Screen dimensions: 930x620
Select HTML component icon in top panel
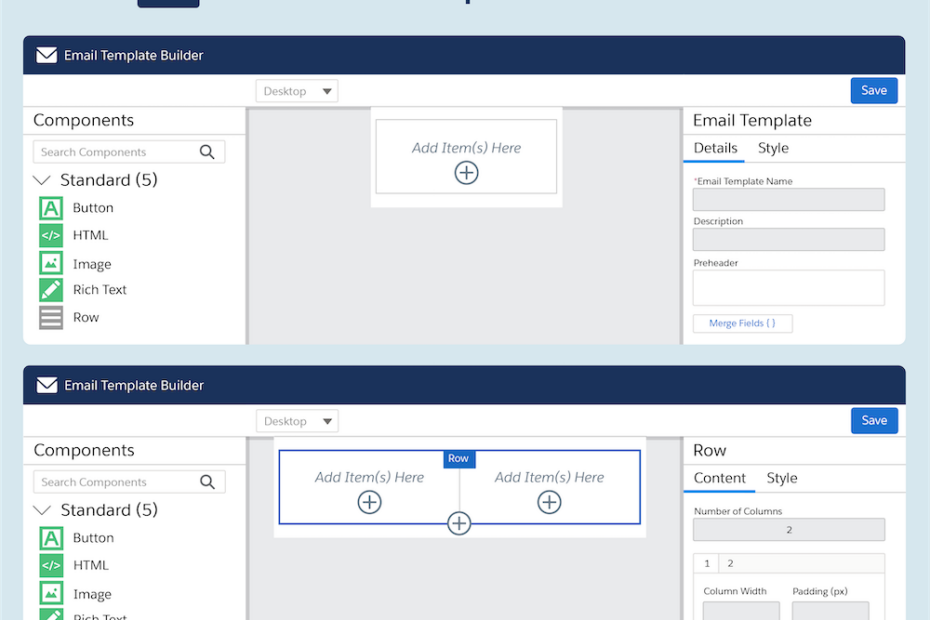pos(51,236)
